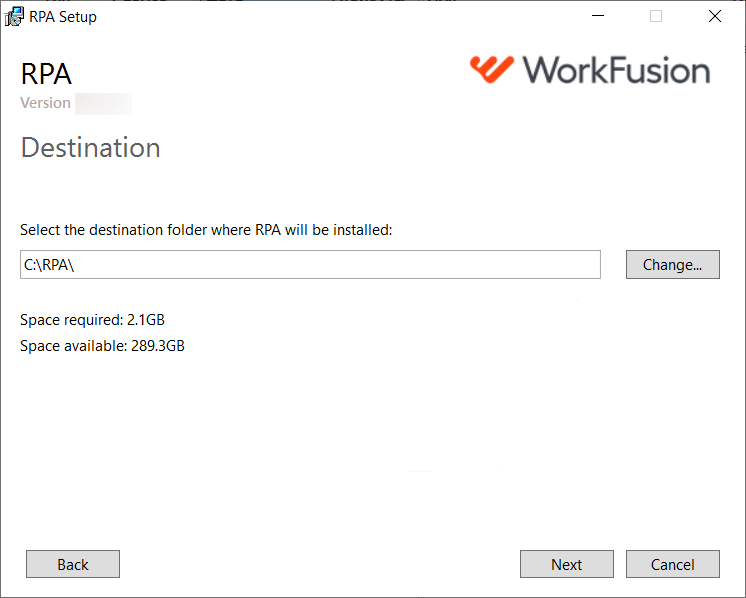
Task: Minimize the RPA Setup window
Action: tap(598, 16)
